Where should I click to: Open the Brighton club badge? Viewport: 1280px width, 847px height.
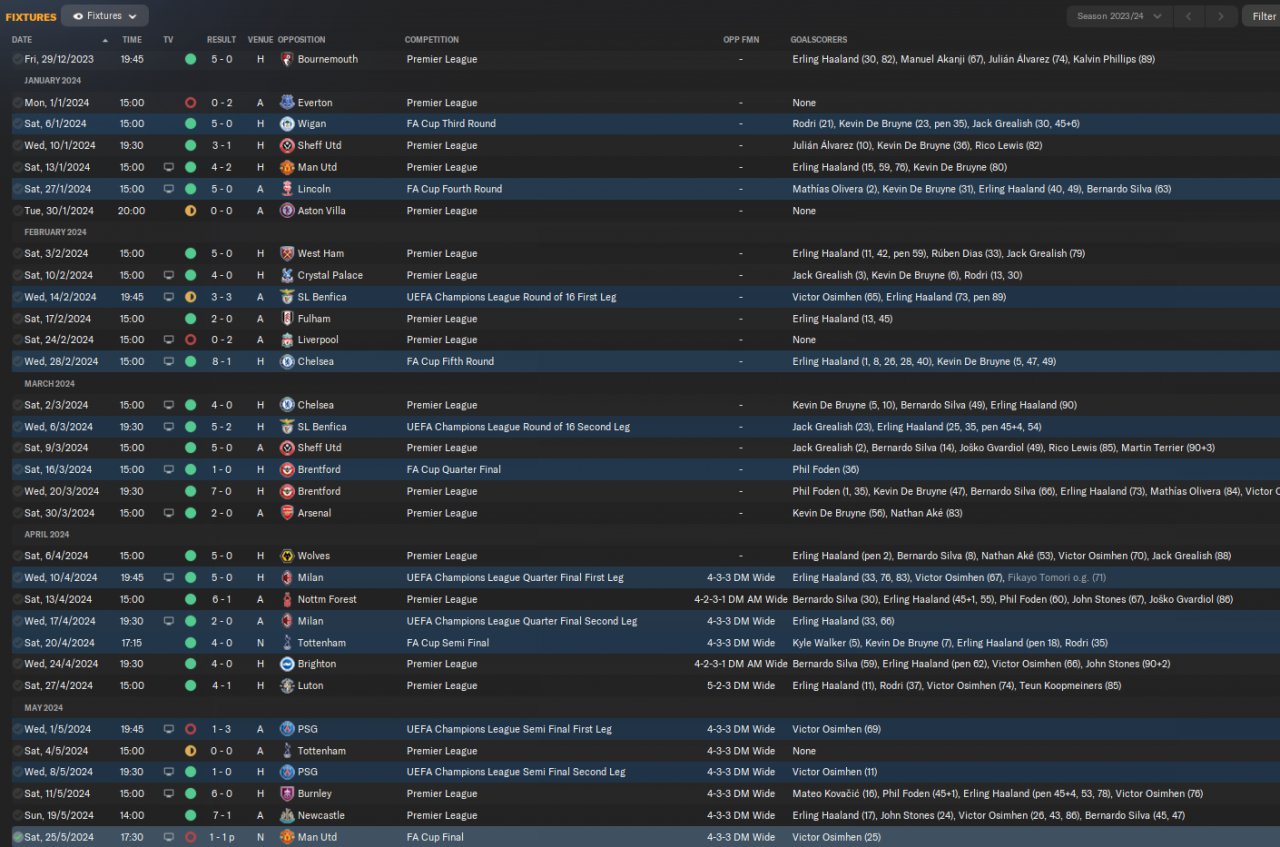click(x=287, y=664)
